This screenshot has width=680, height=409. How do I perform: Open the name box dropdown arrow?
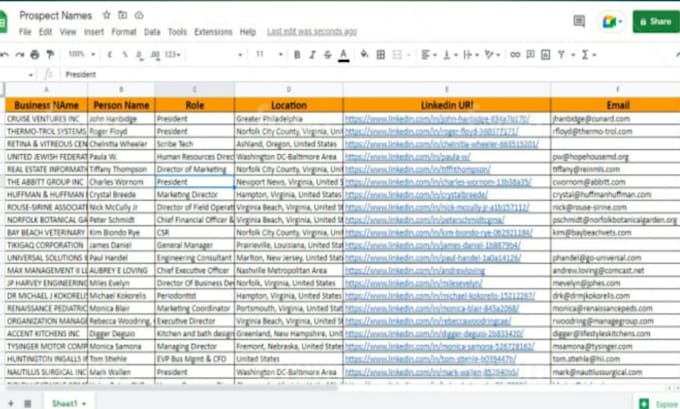click(30, 75)
